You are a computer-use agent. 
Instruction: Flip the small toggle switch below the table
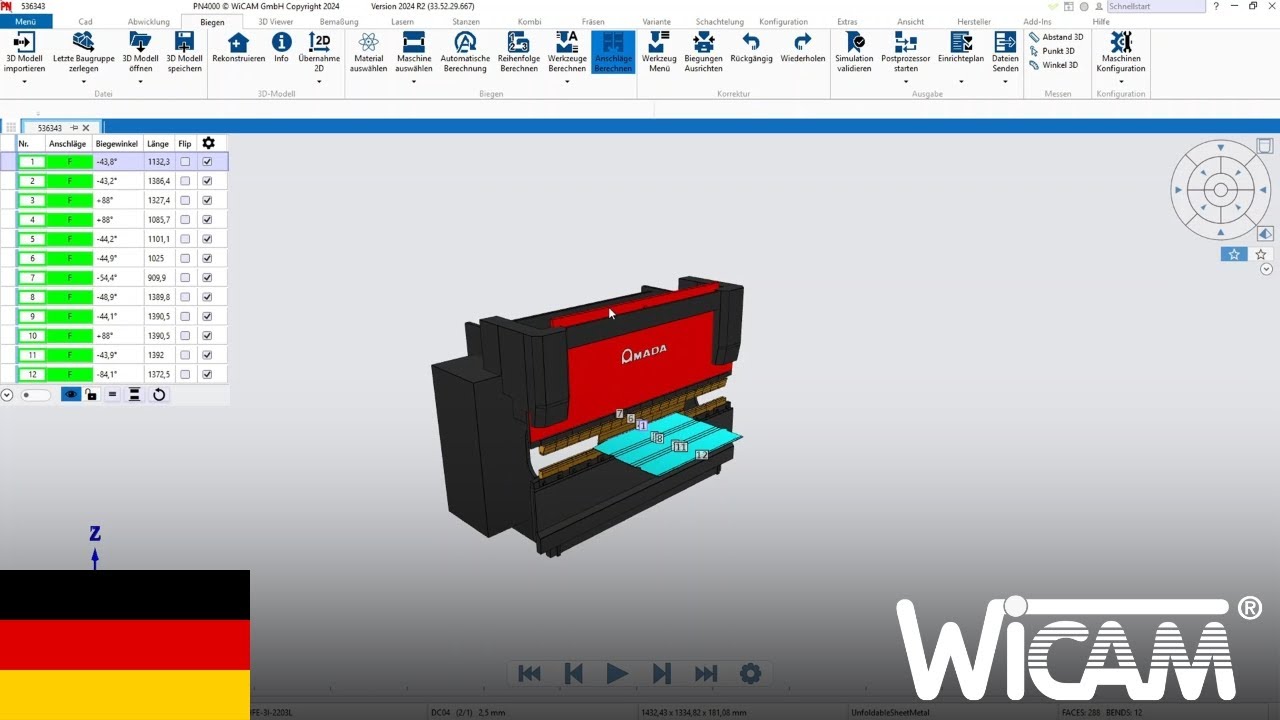click(x=35, y=395)
